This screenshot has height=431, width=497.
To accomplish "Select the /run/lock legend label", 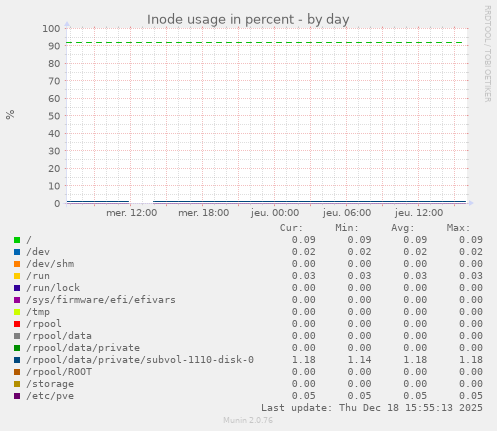I will coord(53,288).
